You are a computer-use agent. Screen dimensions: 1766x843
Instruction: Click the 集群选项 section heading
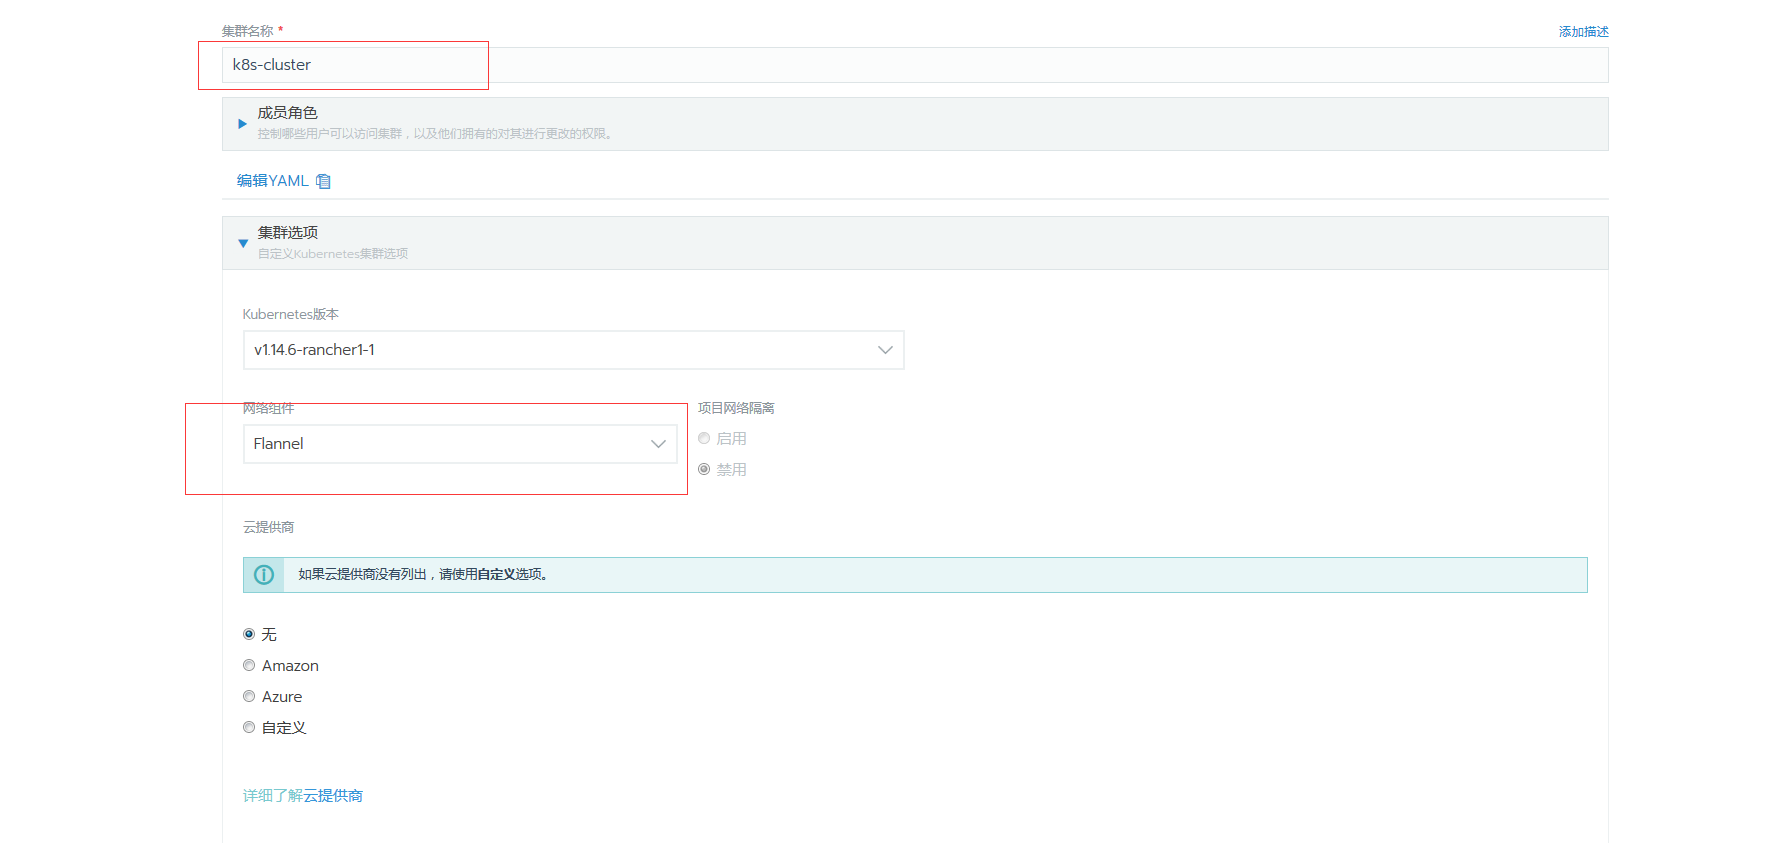tap(287, 232)
